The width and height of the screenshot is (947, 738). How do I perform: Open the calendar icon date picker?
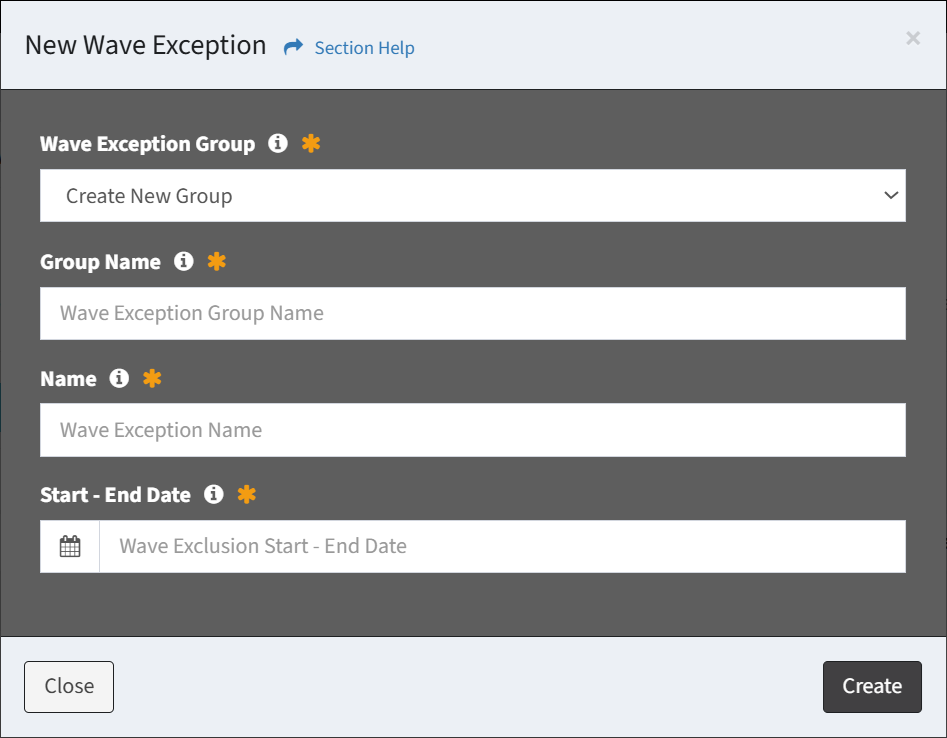coord(70,547)
